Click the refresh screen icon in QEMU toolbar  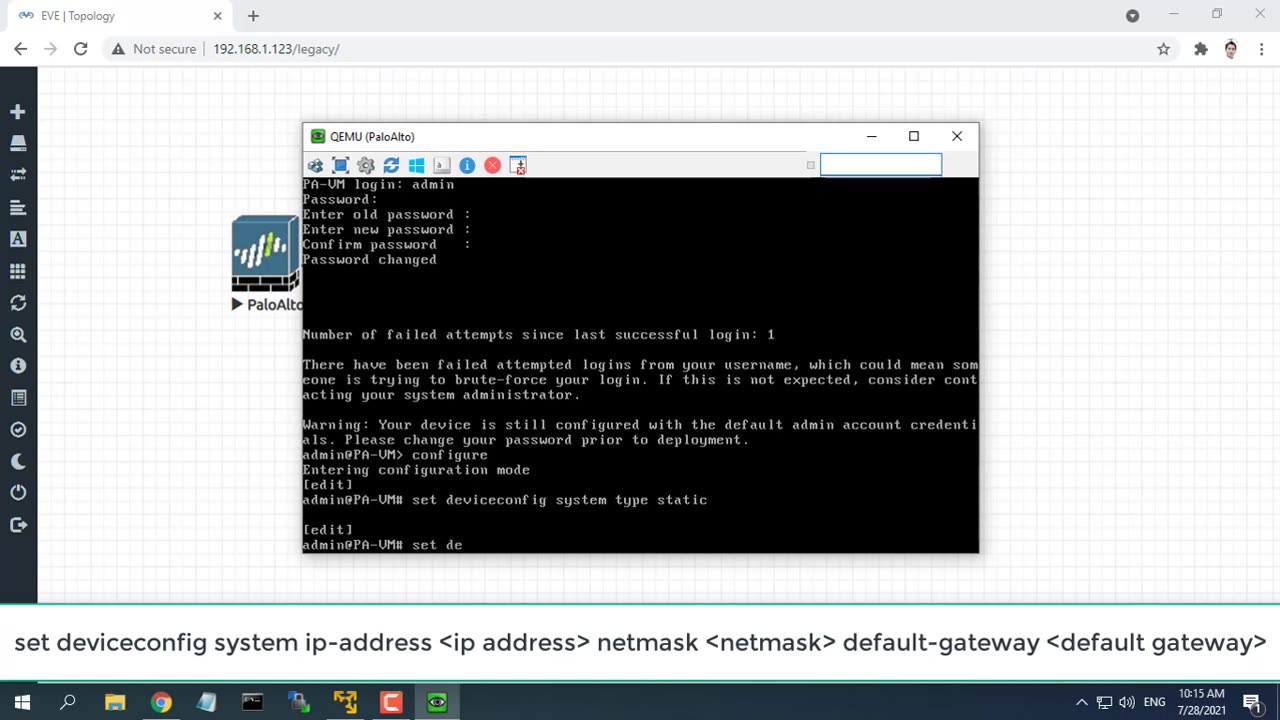[x=391, y=165]
